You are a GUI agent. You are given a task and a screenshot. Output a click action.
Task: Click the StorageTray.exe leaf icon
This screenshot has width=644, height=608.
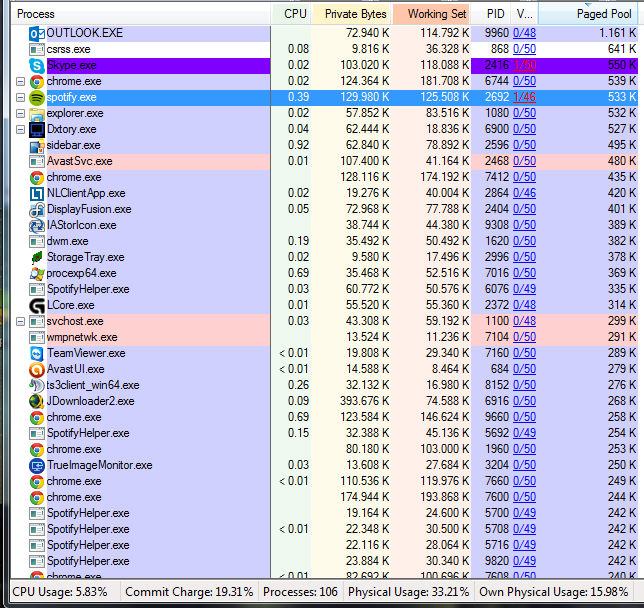(37, 258)
